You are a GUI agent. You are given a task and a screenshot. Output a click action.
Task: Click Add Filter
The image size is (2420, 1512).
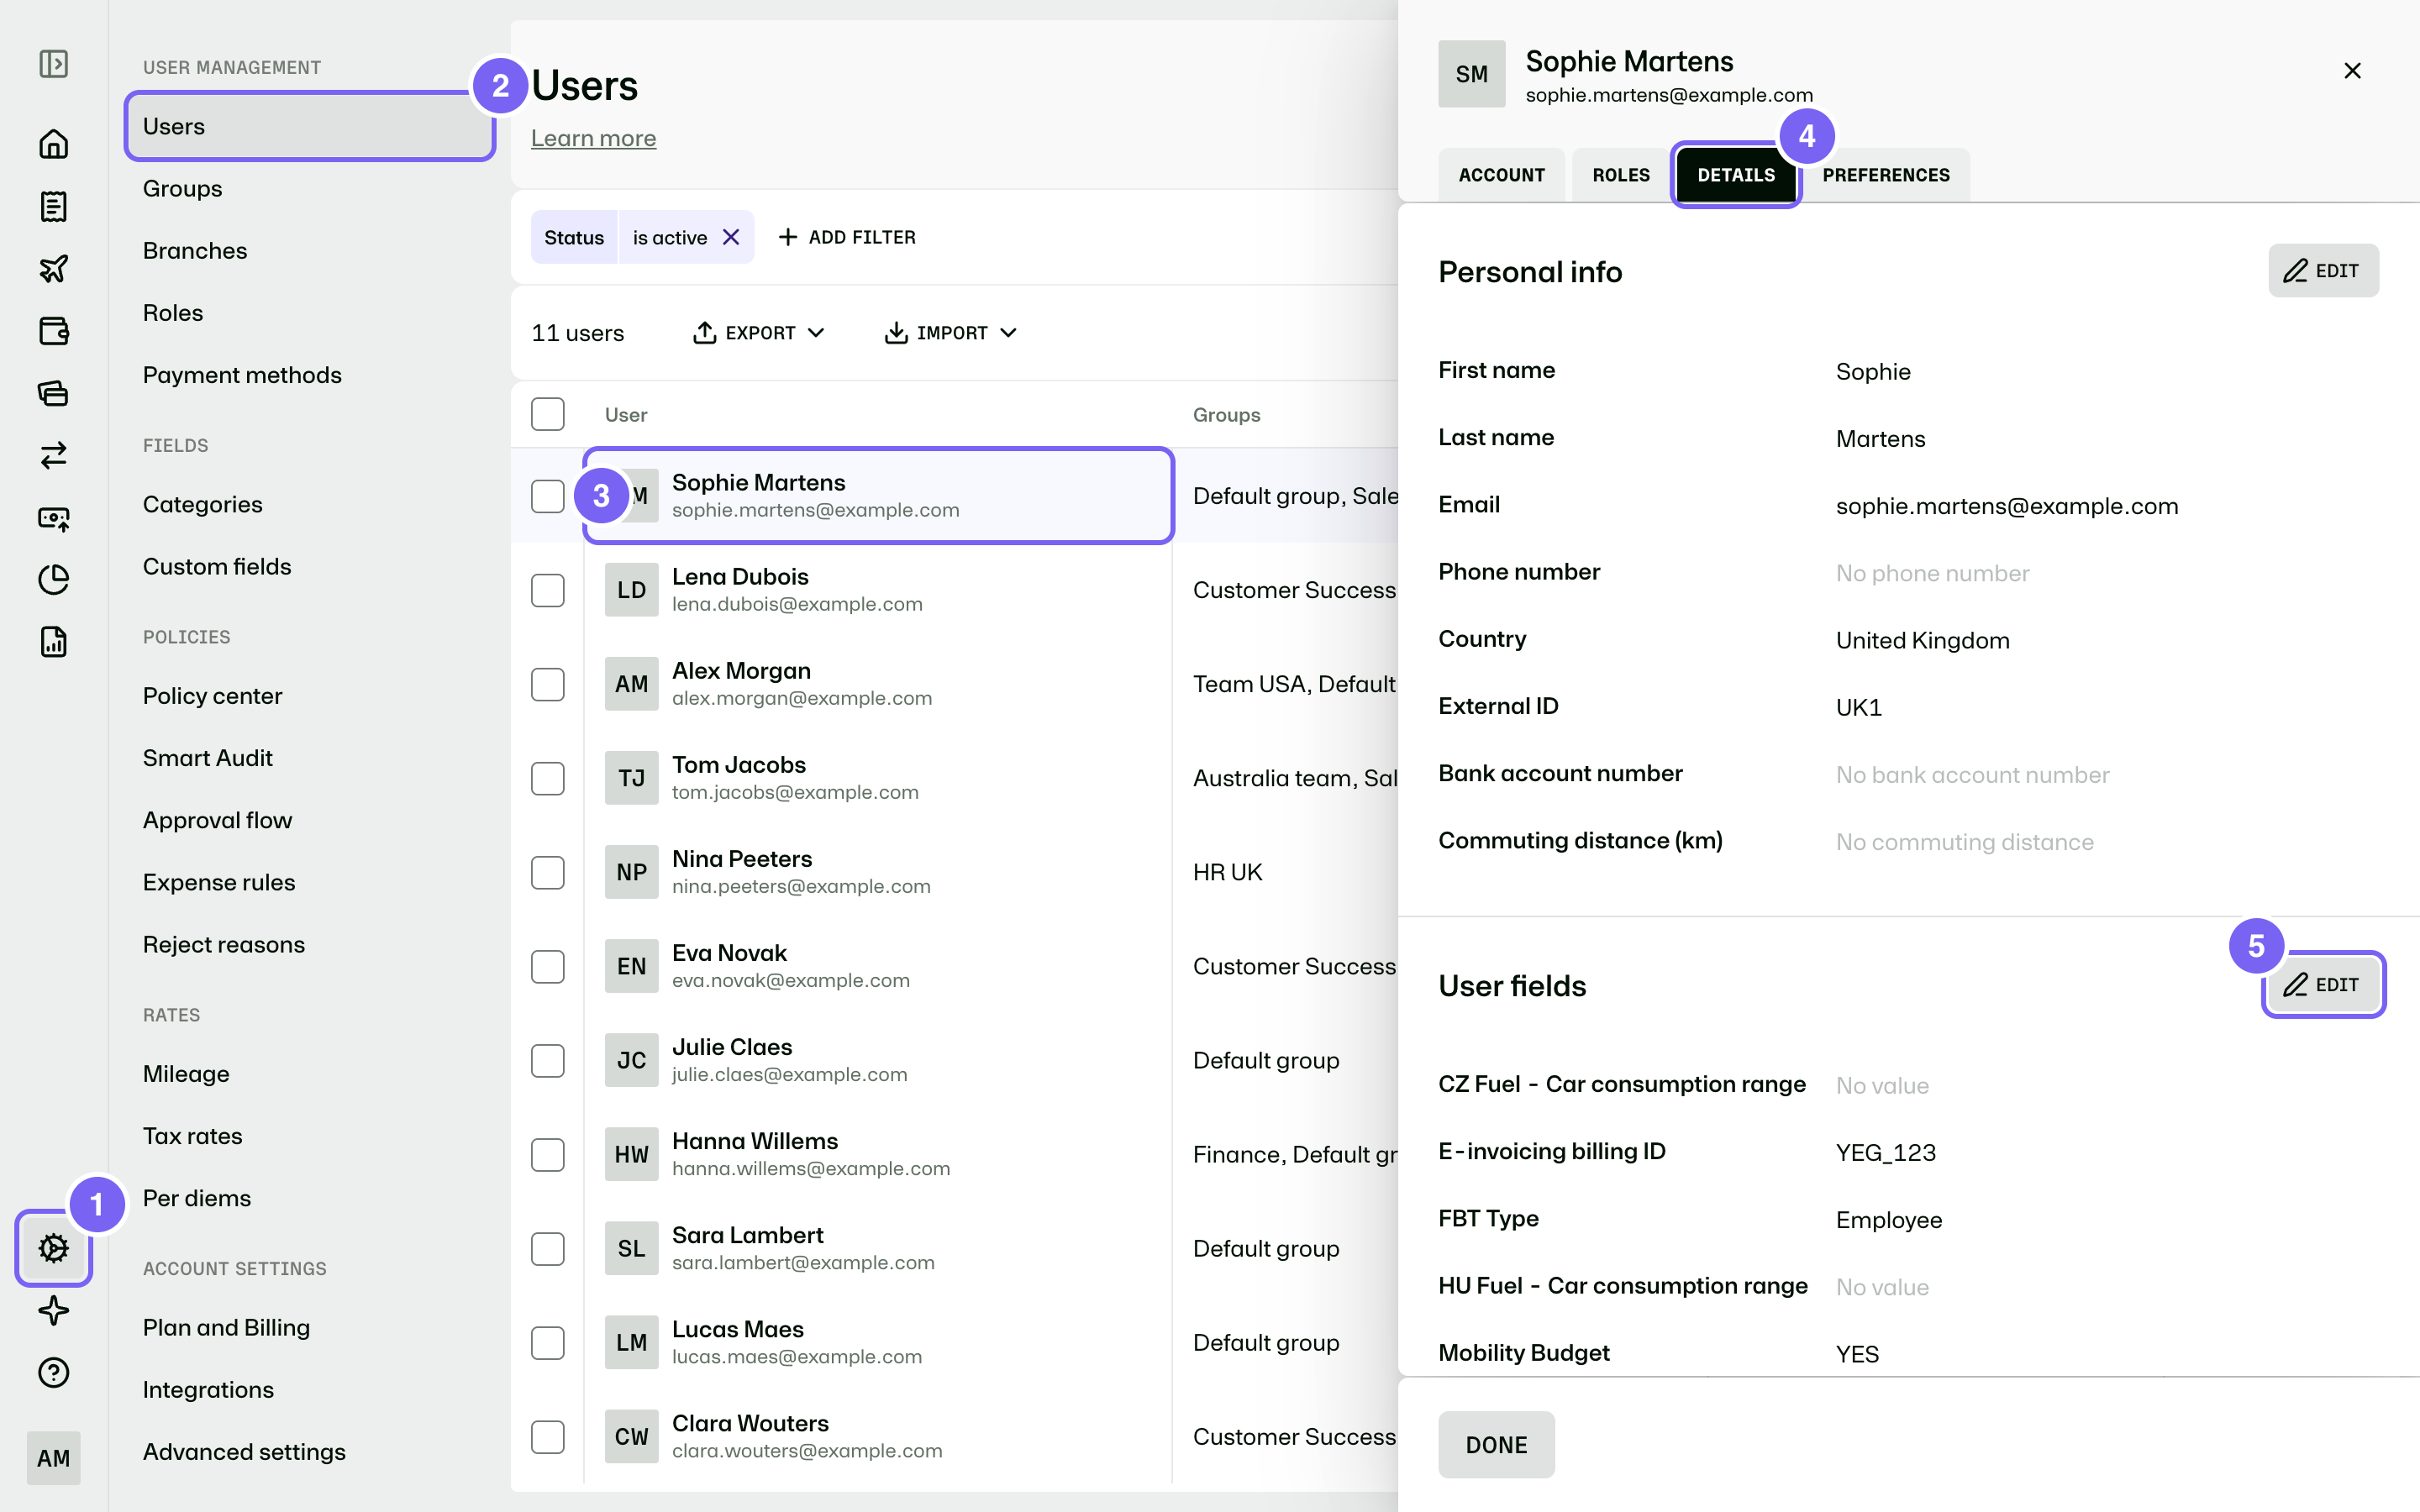click(x=847, y=237)
